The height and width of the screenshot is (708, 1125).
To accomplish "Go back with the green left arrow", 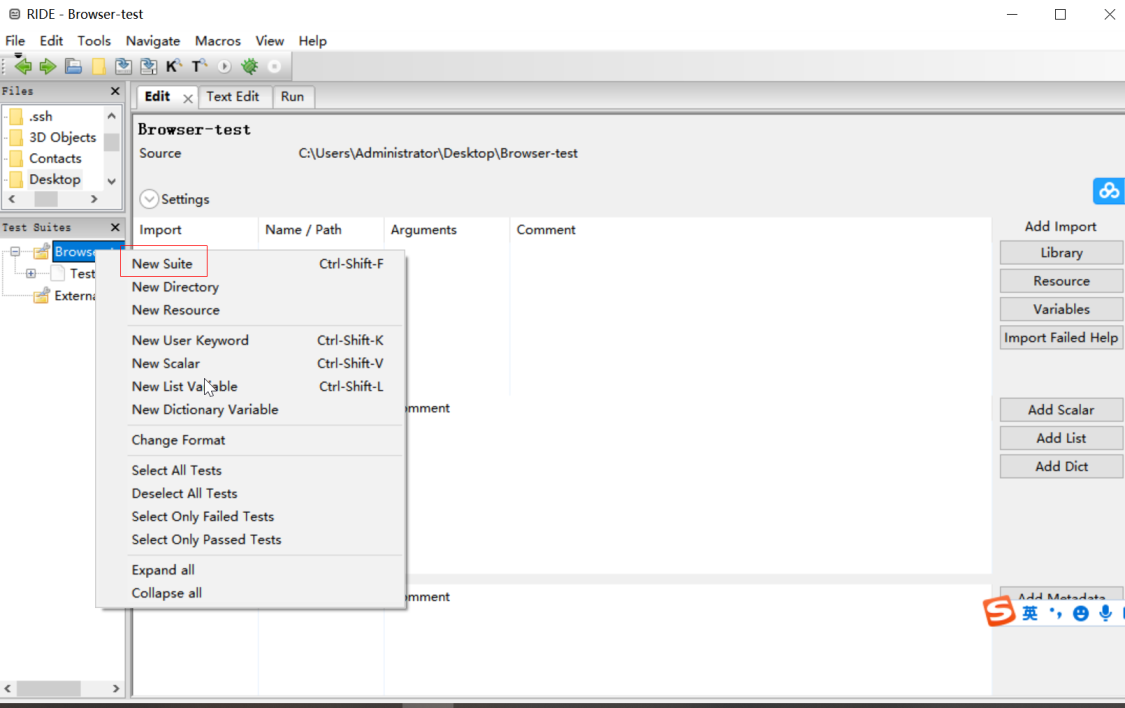I will [x=23, y=67].
